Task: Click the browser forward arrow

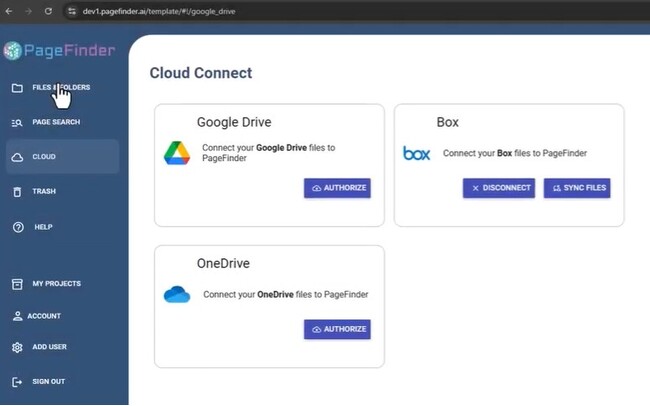Action: [29, 11]
